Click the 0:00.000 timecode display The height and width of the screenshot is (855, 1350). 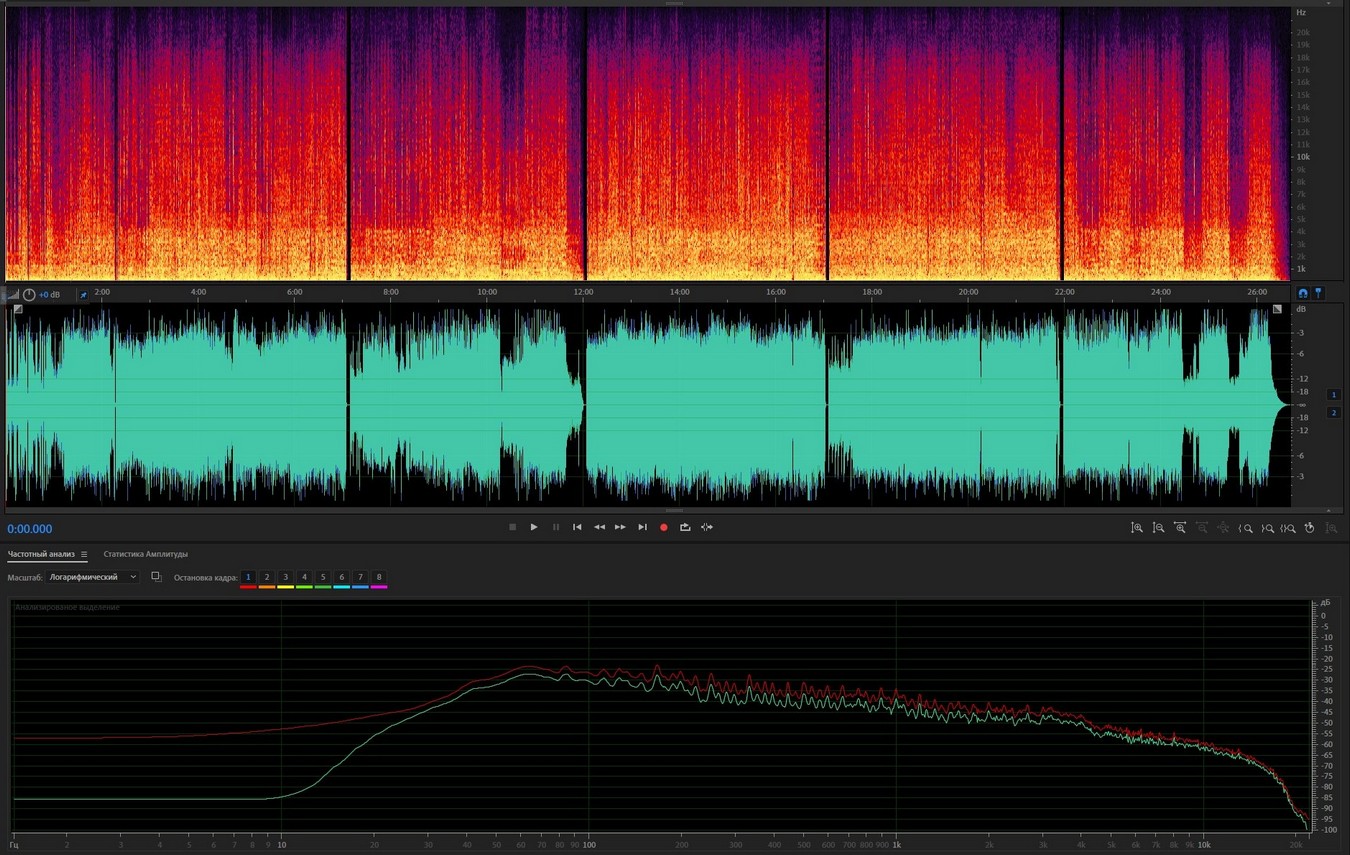point(30,529)
